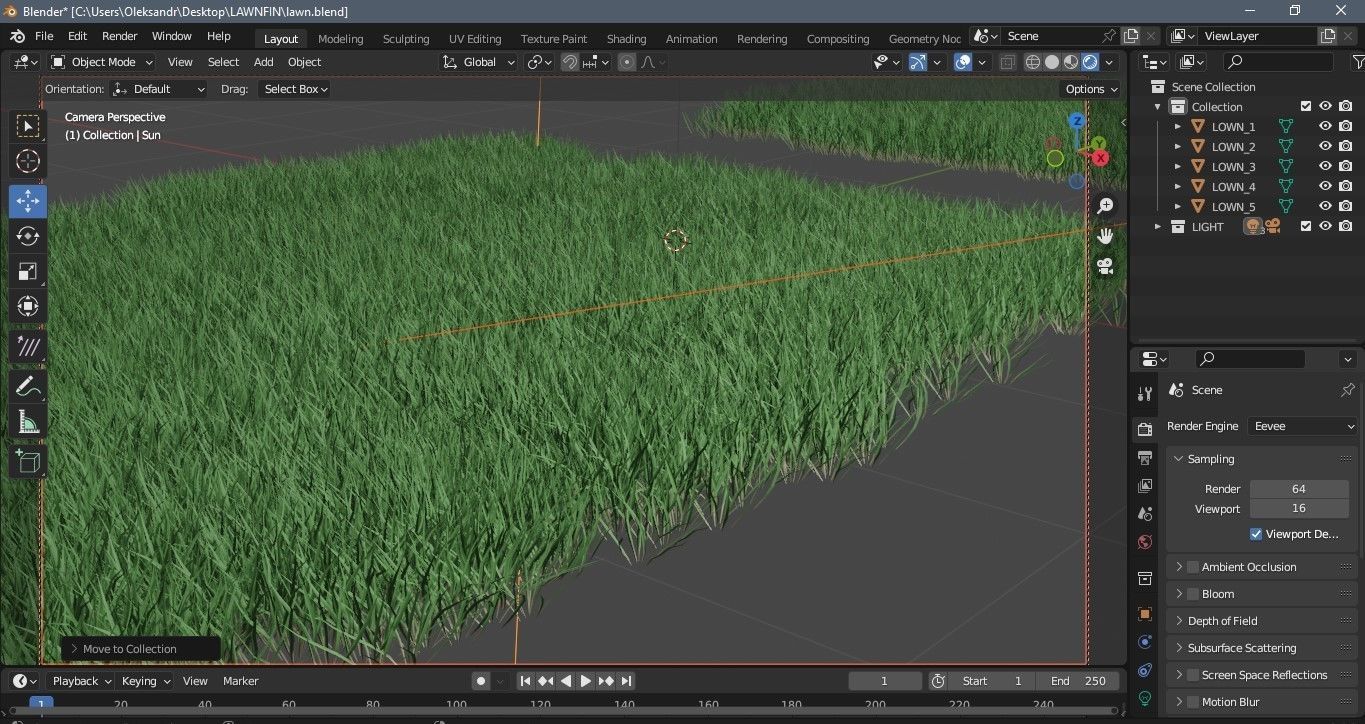
Task: Activate the Select Box tool
Action: click(28, 126)
